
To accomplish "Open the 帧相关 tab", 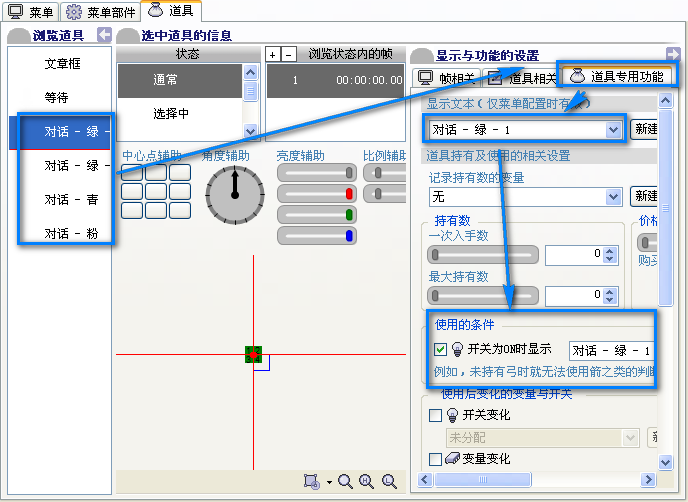I will click(447, 78).
